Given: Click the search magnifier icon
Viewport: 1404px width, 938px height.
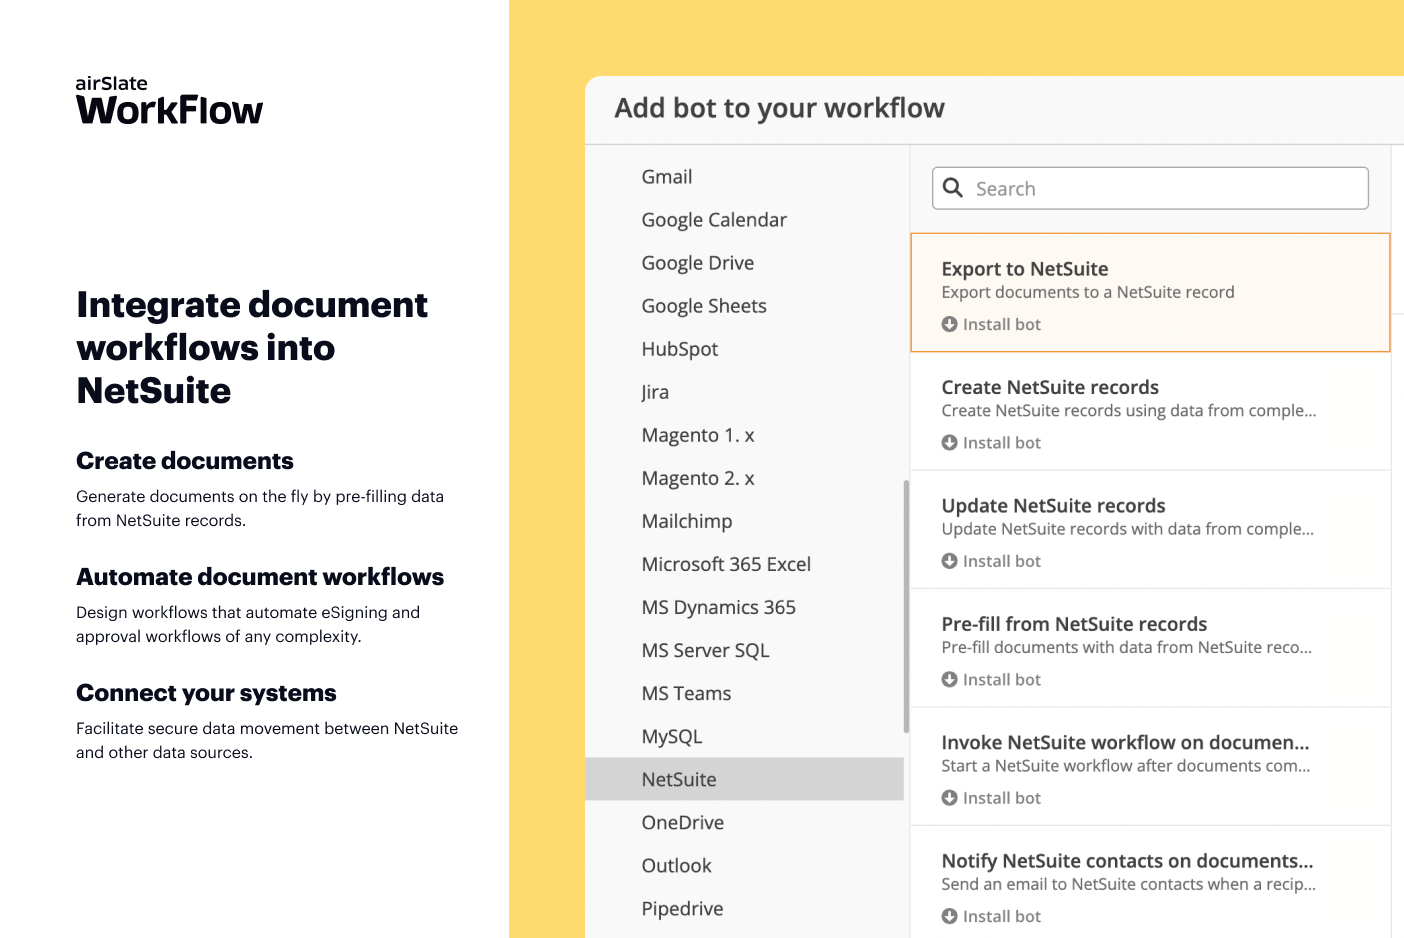Looking at the screenshot, I should coord(953,188).
